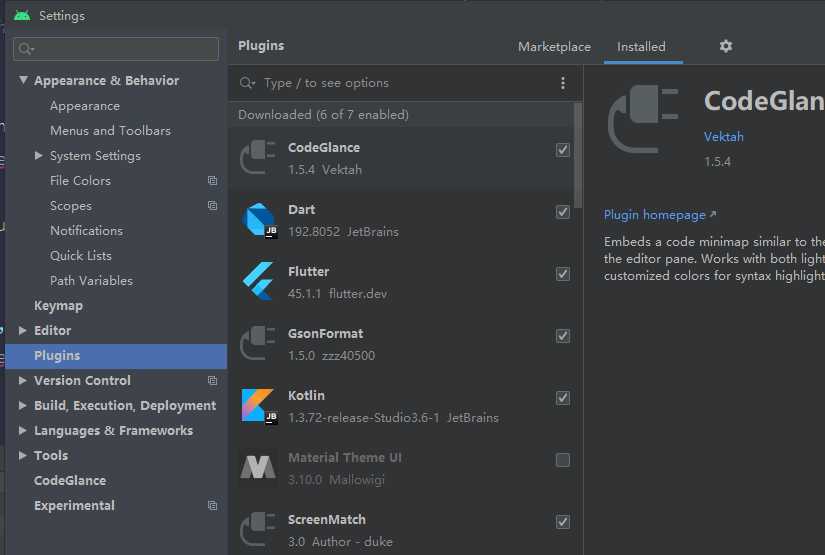
Task: Expand the Version Control section arrow
Action: click(23, 380)
